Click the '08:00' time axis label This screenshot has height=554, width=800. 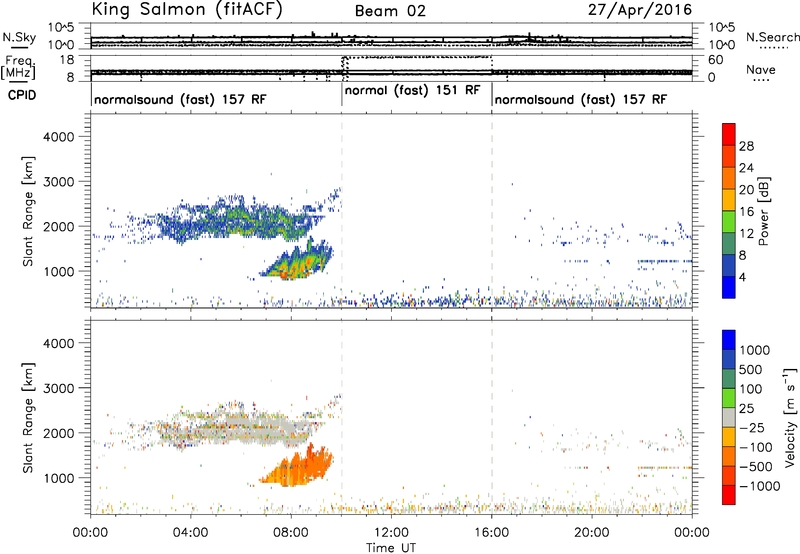pyautogui.click(x=291, y=533)
